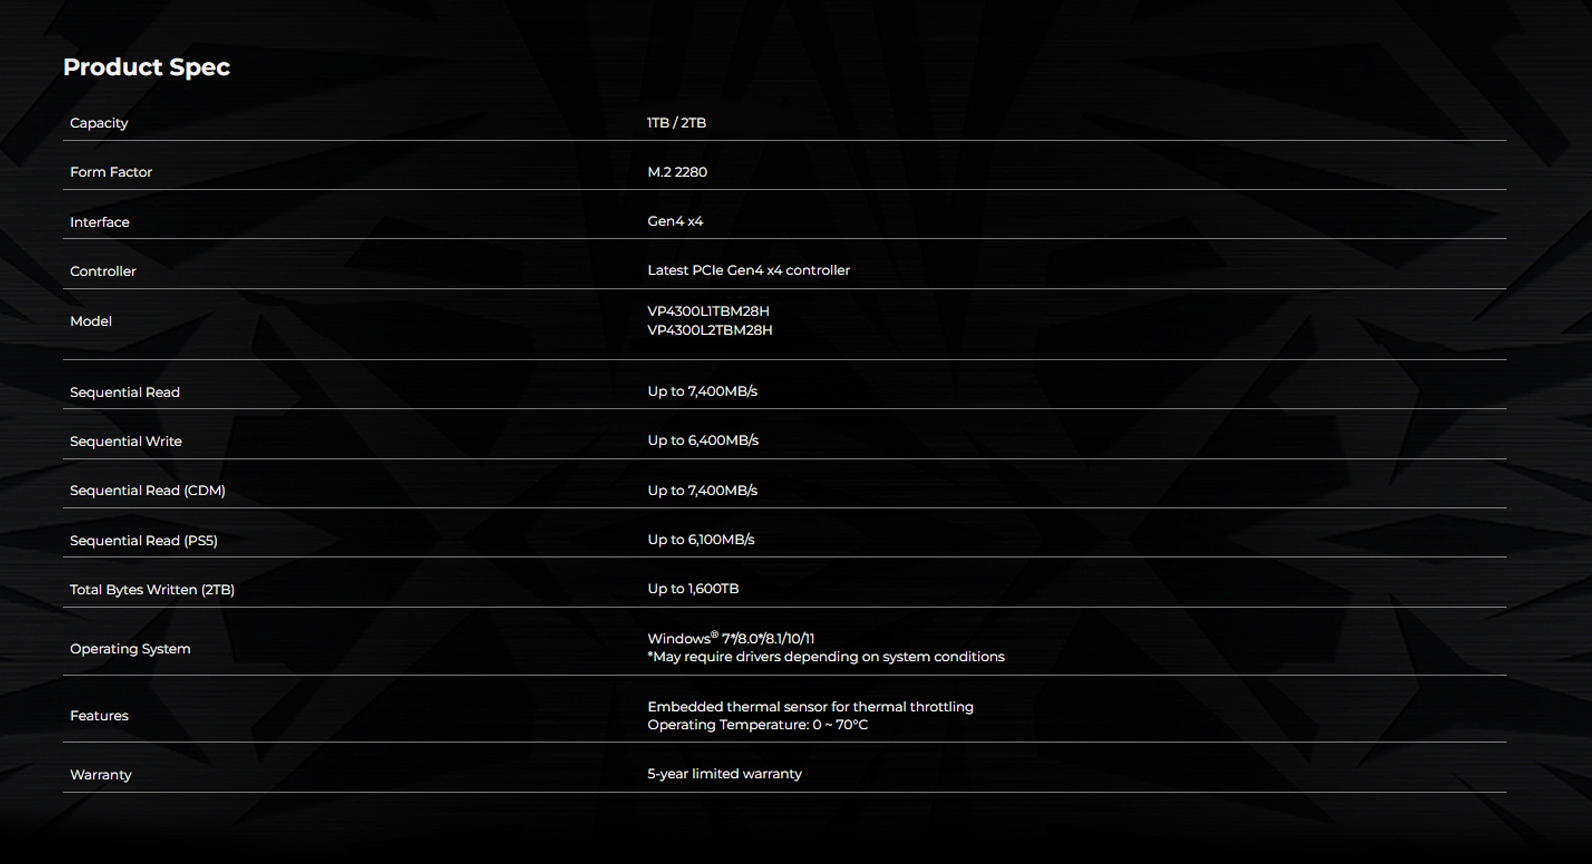Click the Latest PCIe Gen4 x4 controller text
The image size is (1592, 864).
point(748,270)
